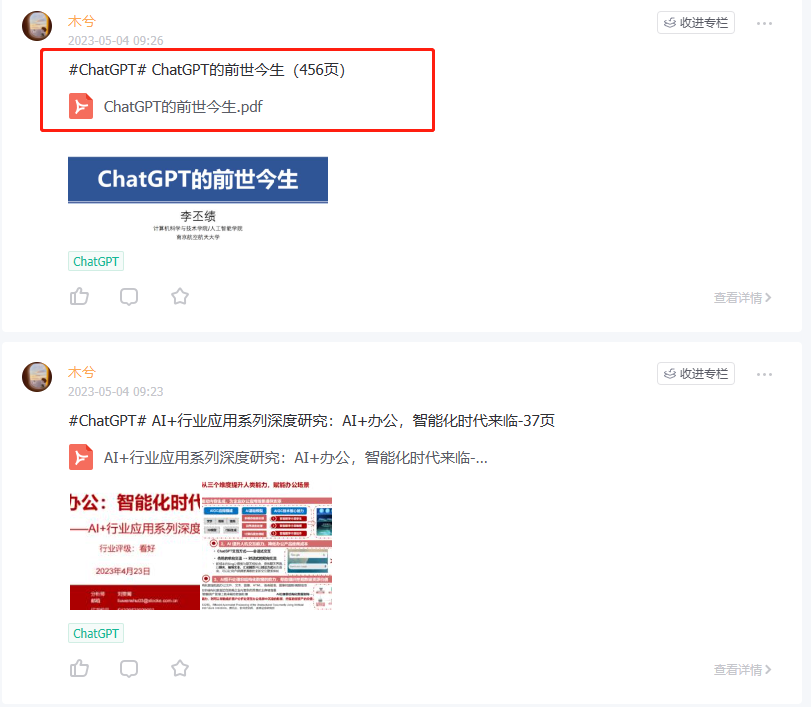View details via 查看详情 on first post
This screenshot has width=811, height=707.
point(742,298)
